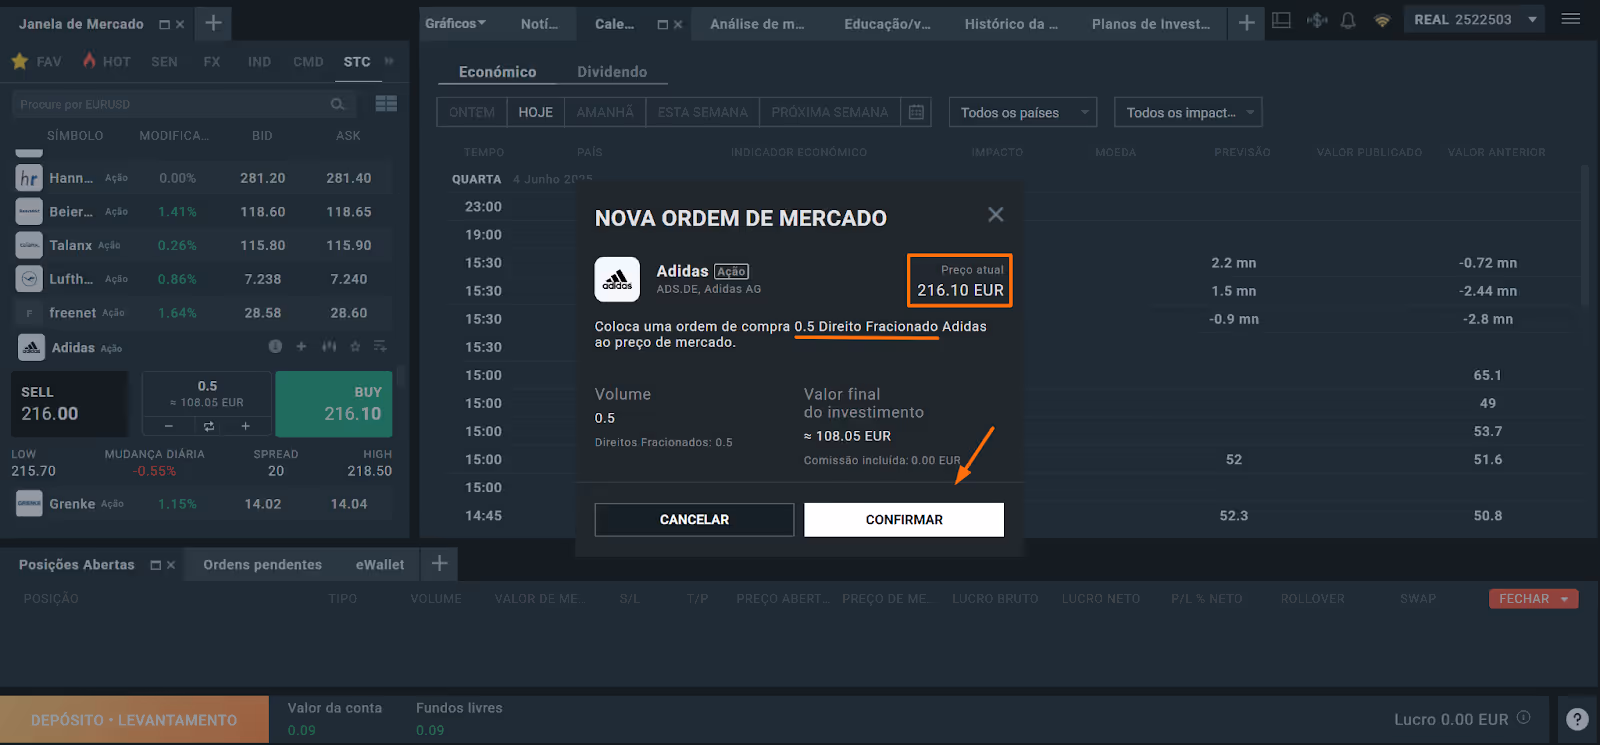Filter calendar to HOJE
1600x745 pixels.
(536, 112)
